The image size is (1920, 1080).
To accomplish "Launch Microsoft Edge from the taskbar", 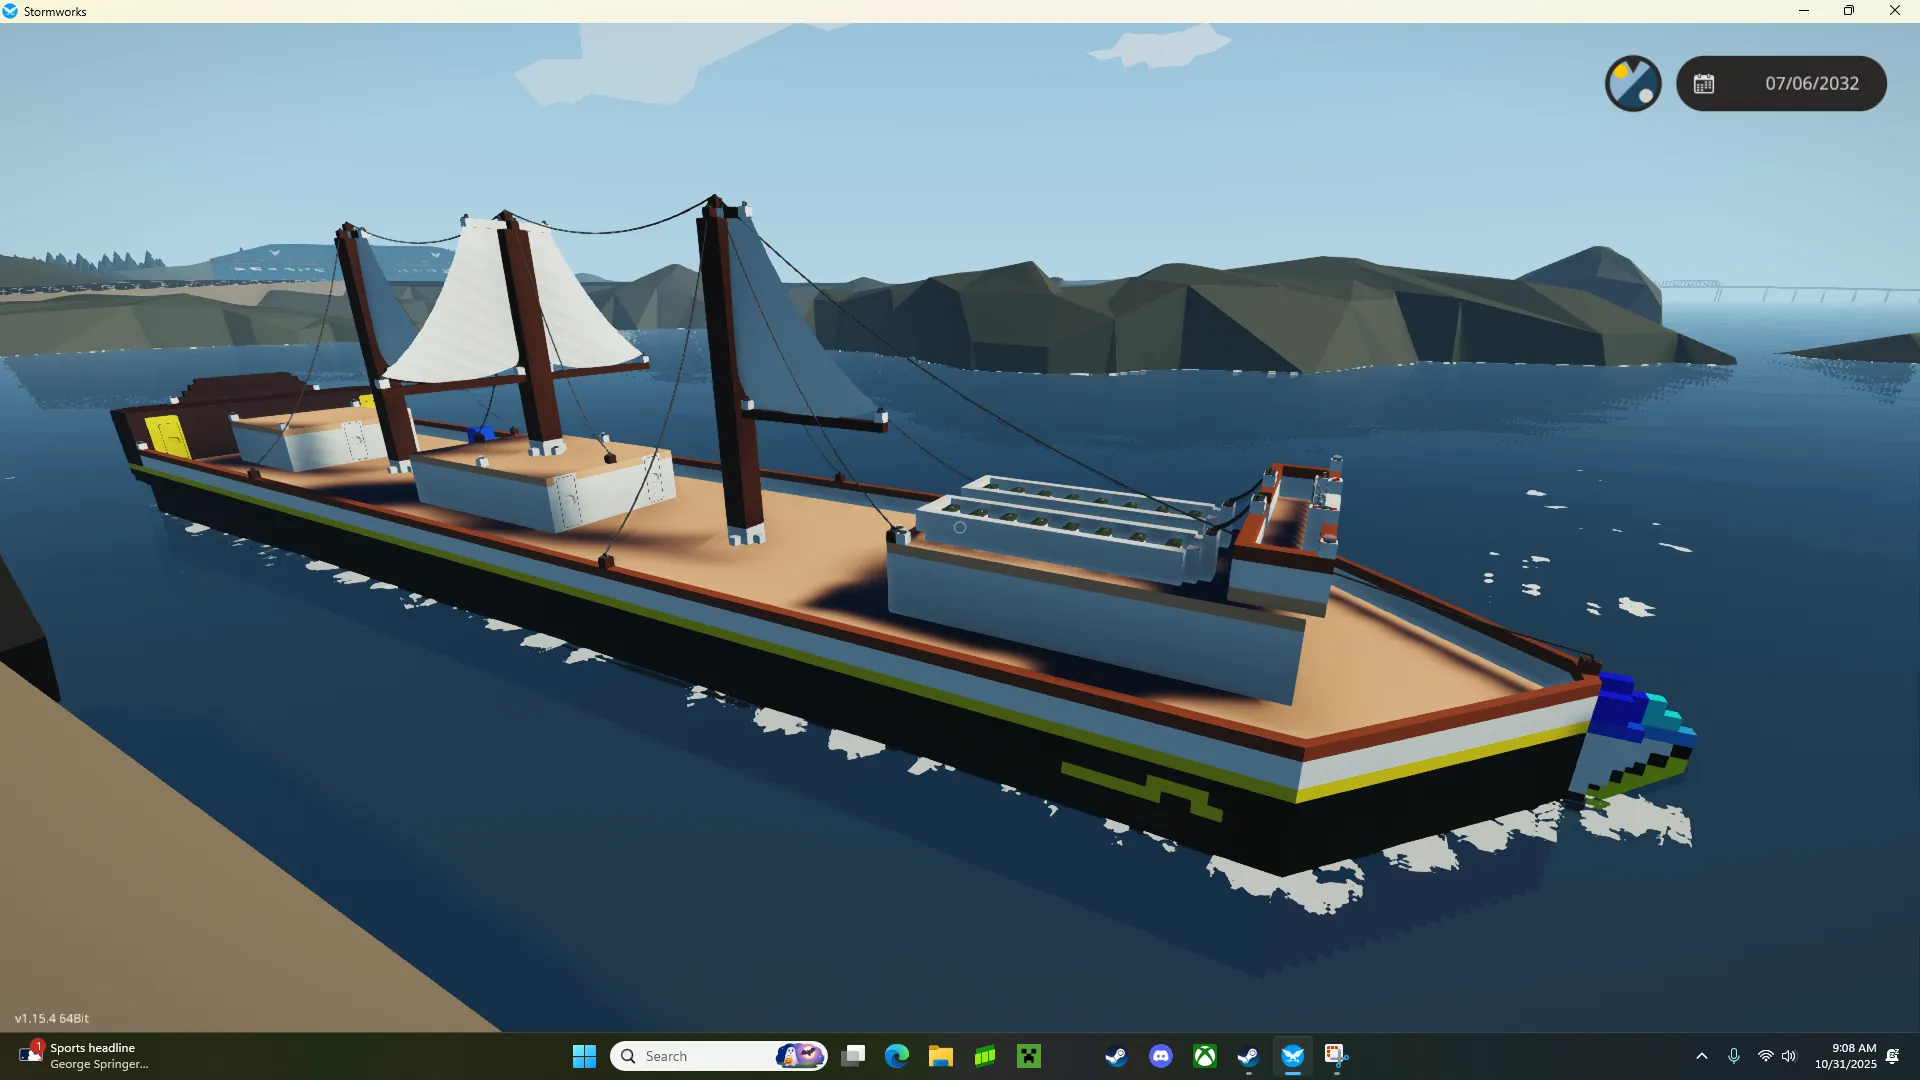I will tap(897, 1056).
